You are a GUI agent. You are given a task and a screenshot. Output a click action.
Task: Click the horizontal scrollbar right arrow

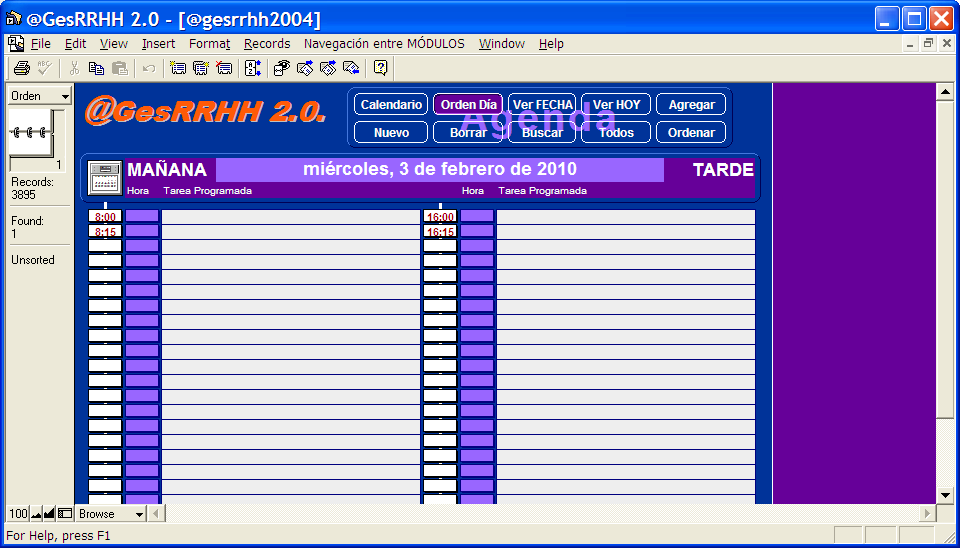(x=928, y=513)
